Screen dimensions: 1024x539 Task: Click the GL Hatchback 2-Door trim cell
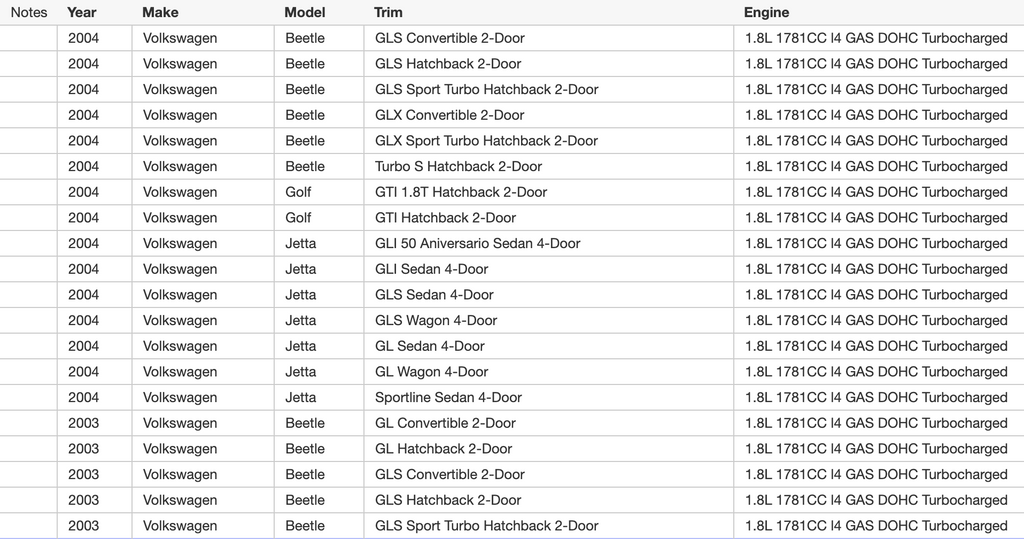pyautogui.click(x=443, y=449)
